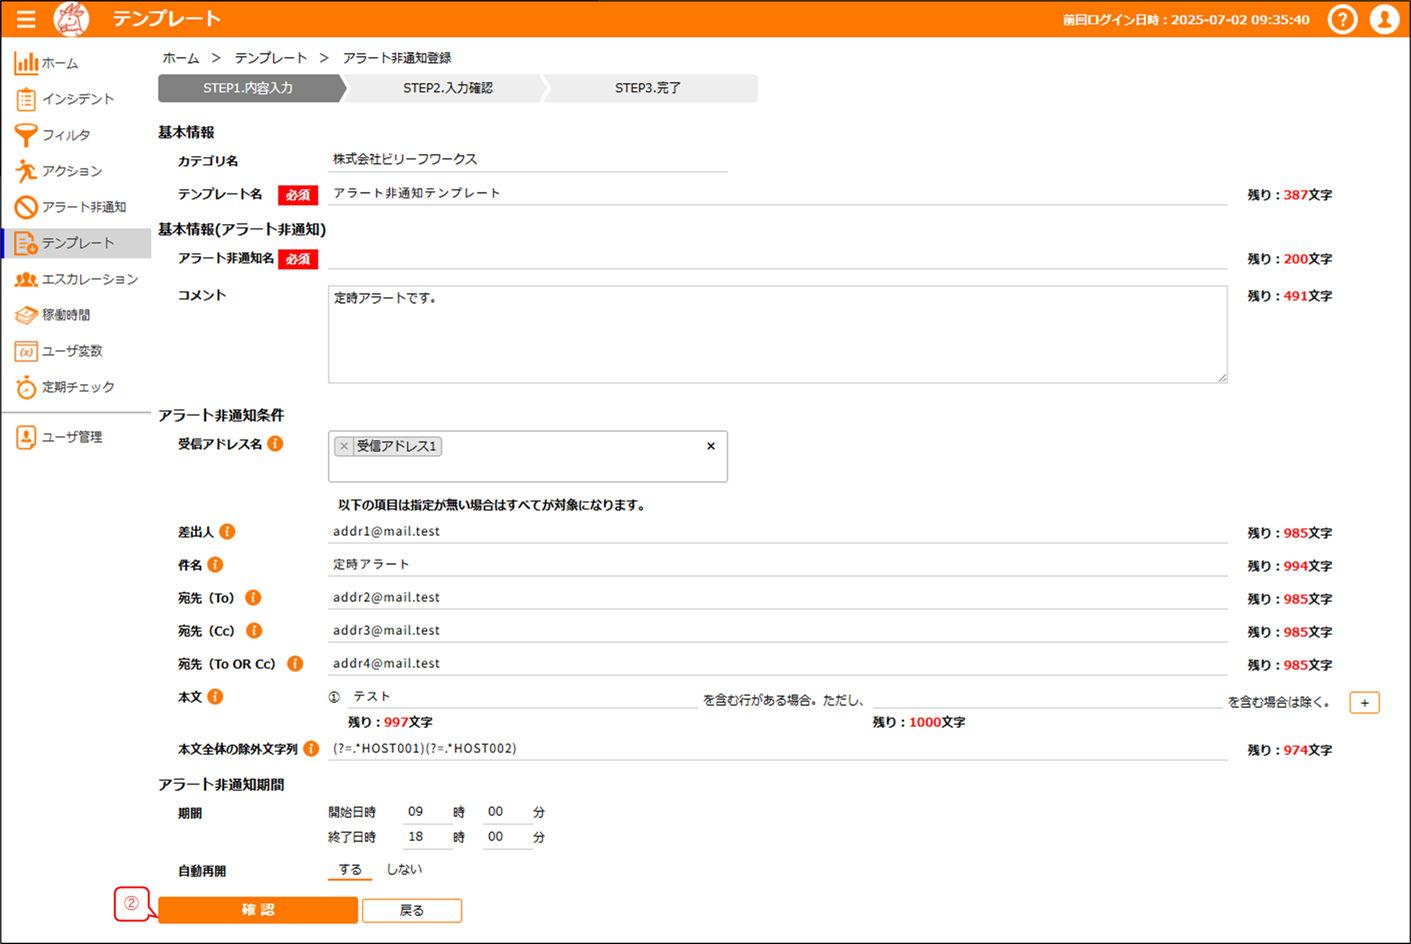Viewport: 1411px width, 944px height.
Task: Click the インシデント clipboard icon
Action: [x=26, y=99]
